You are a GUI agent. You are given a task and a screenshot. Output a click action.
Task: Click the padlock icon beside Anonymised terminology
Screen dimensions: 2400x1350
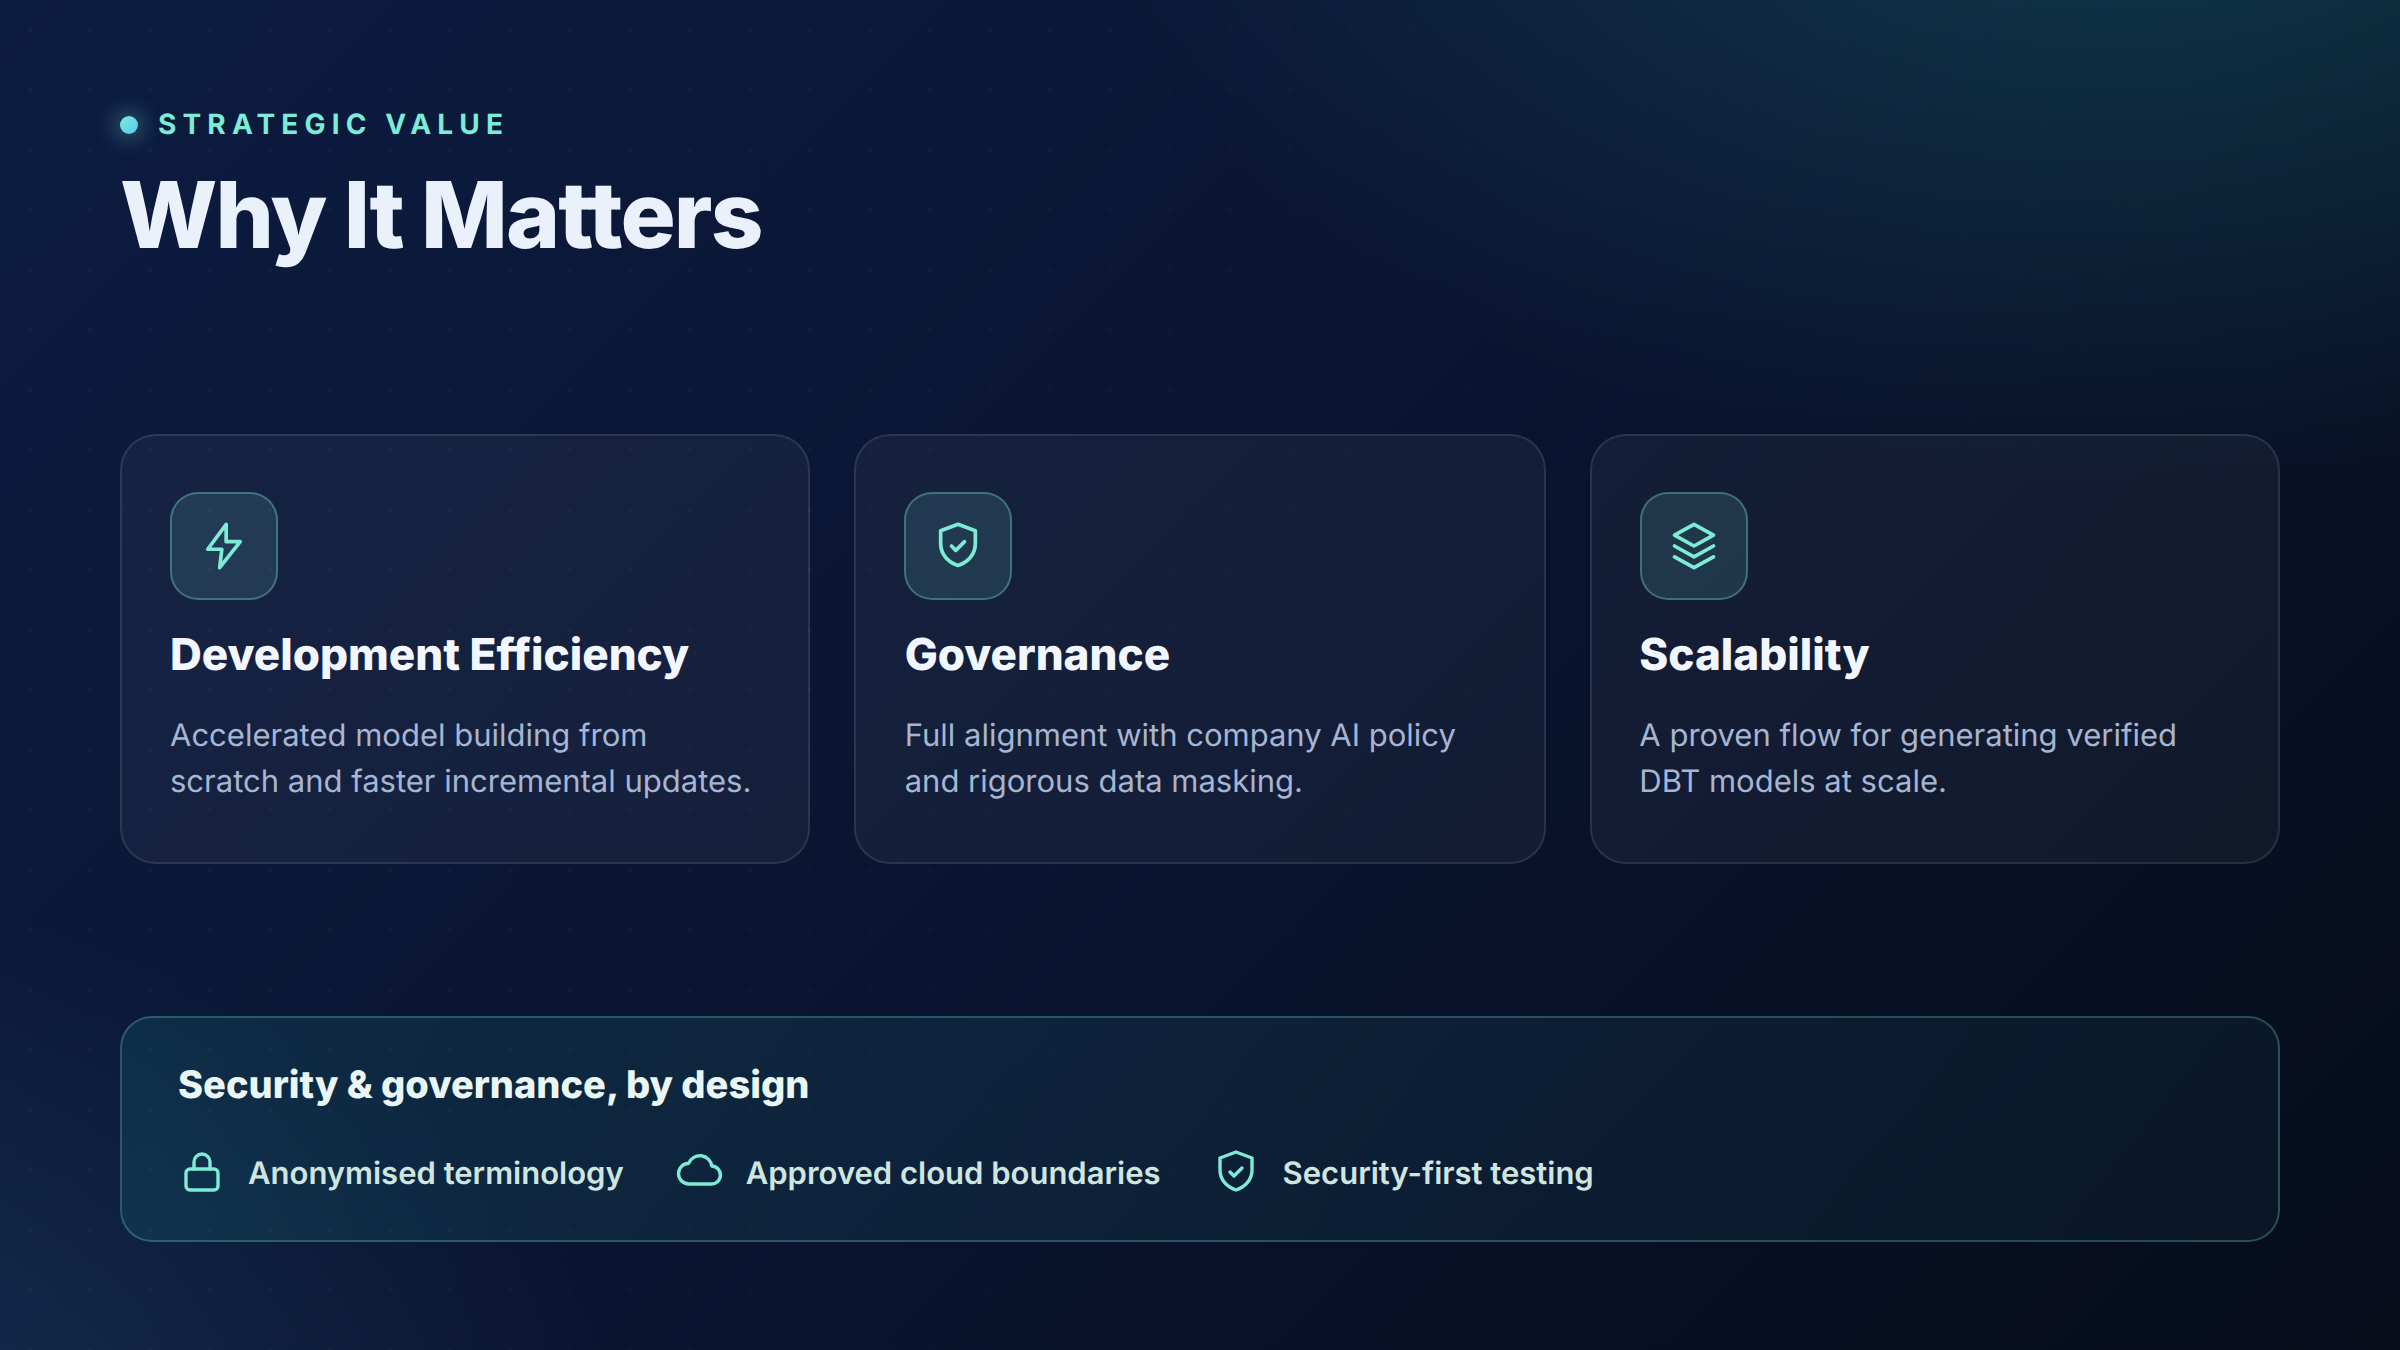pos(202,1172)
